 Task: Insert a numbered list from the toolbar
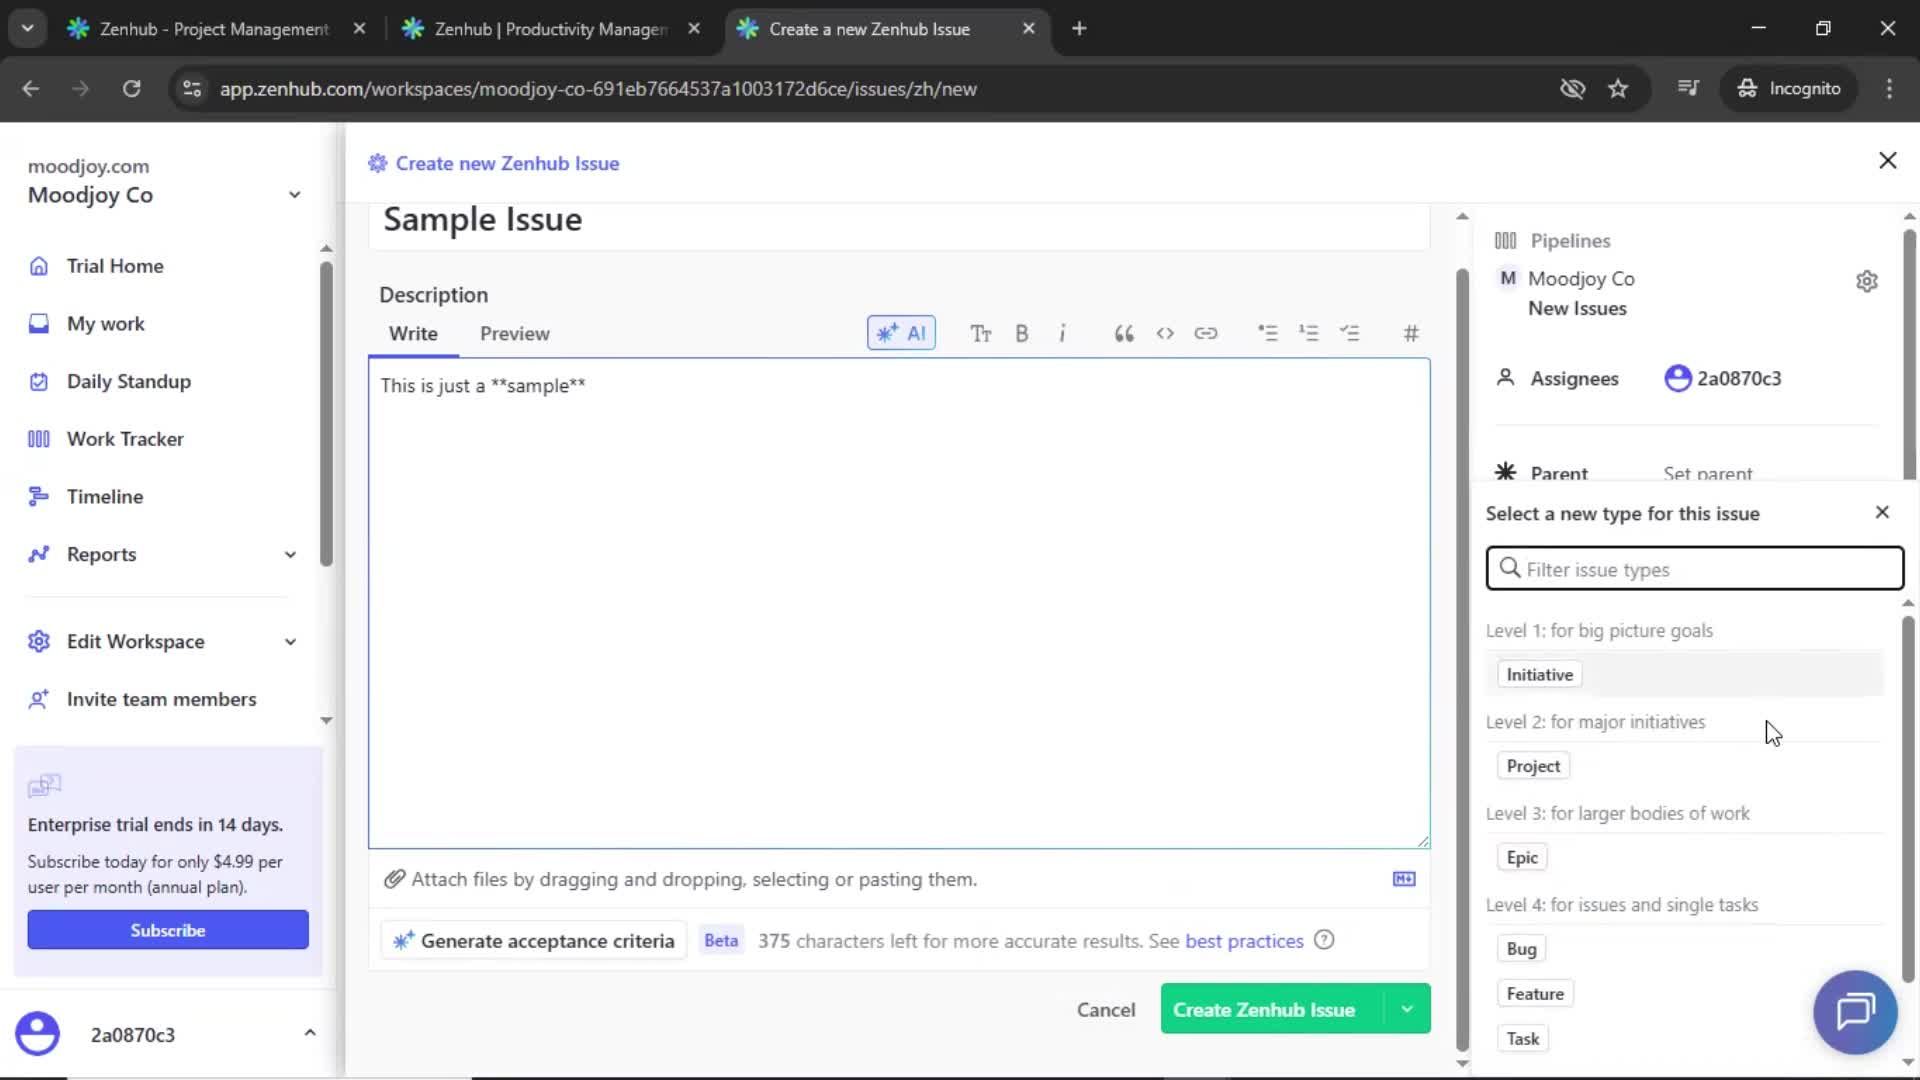tap(1309, 332)
